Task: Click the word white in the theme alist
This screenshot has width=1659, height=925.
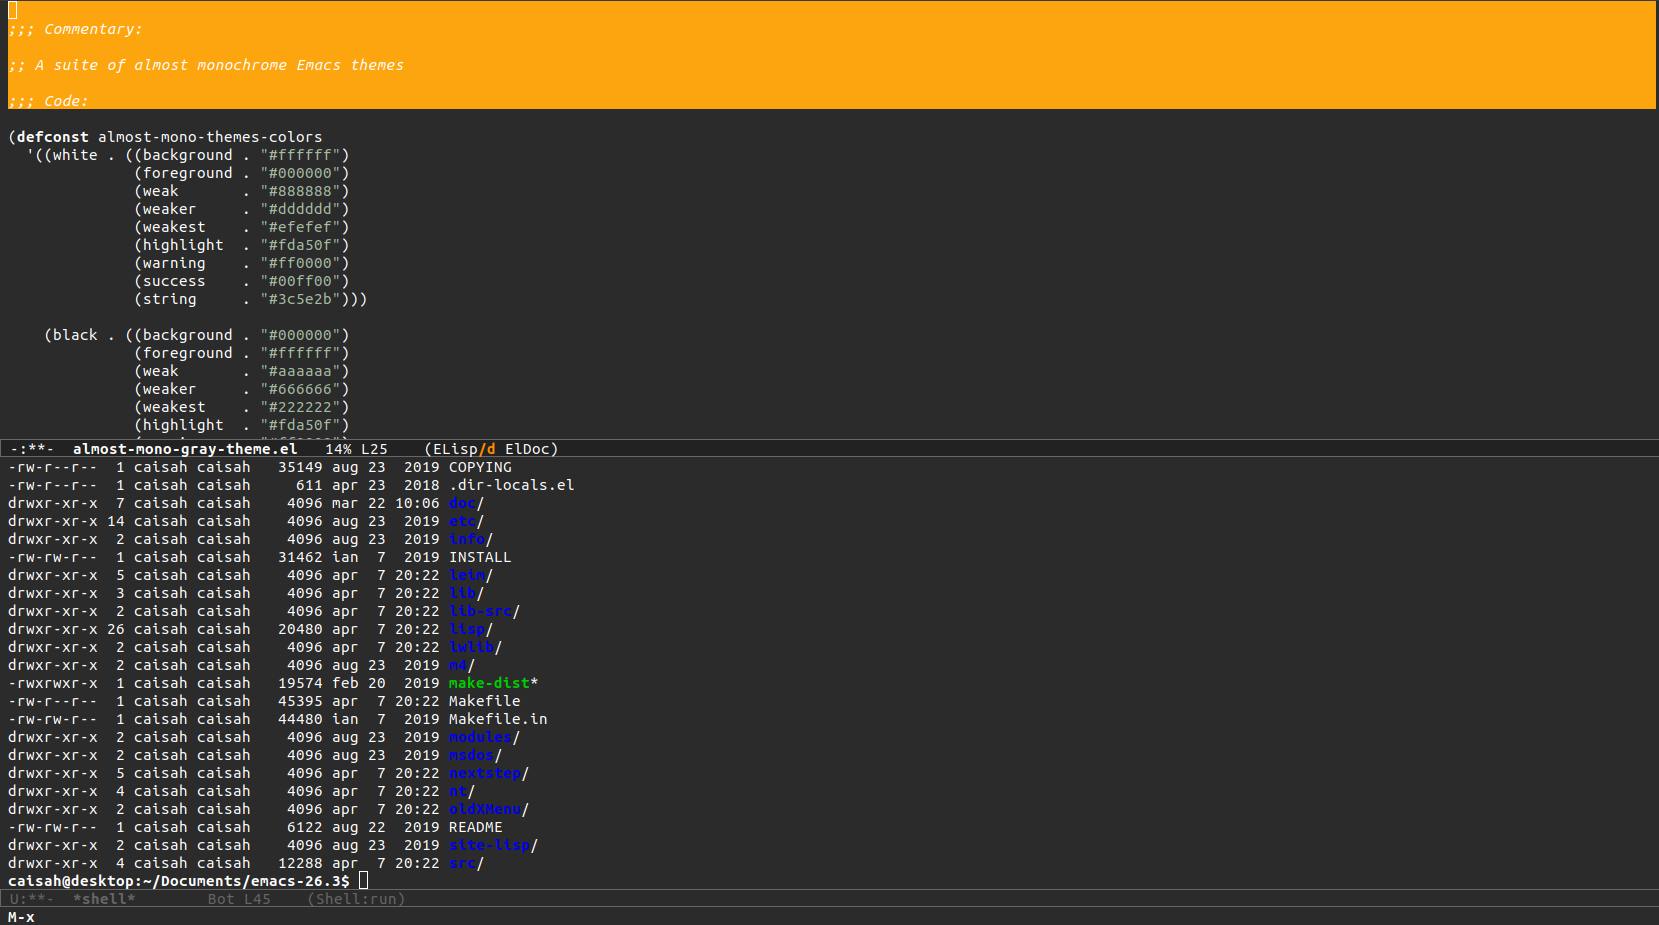Action: (75, 155)
